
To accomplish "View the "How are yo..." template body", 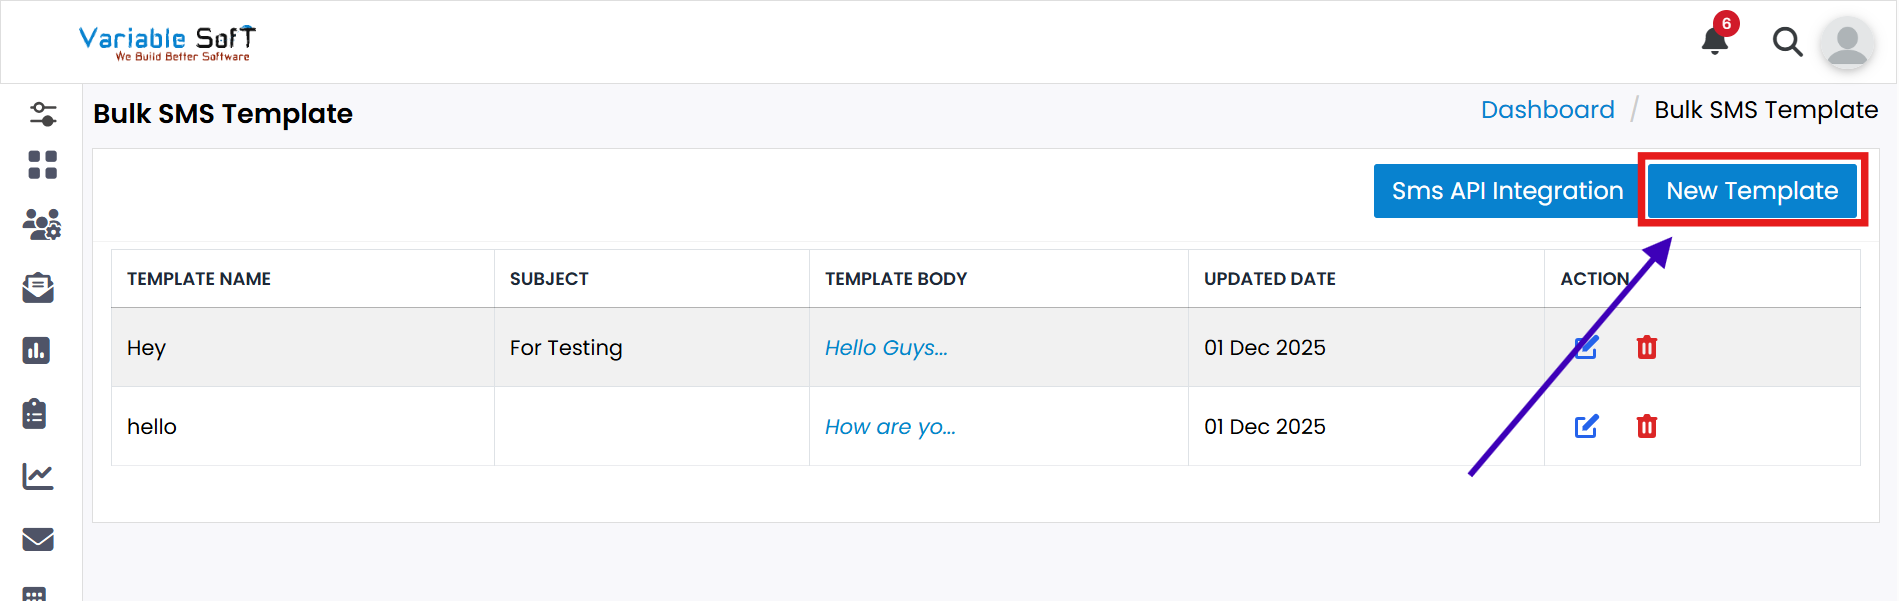I will pos(890,427).
